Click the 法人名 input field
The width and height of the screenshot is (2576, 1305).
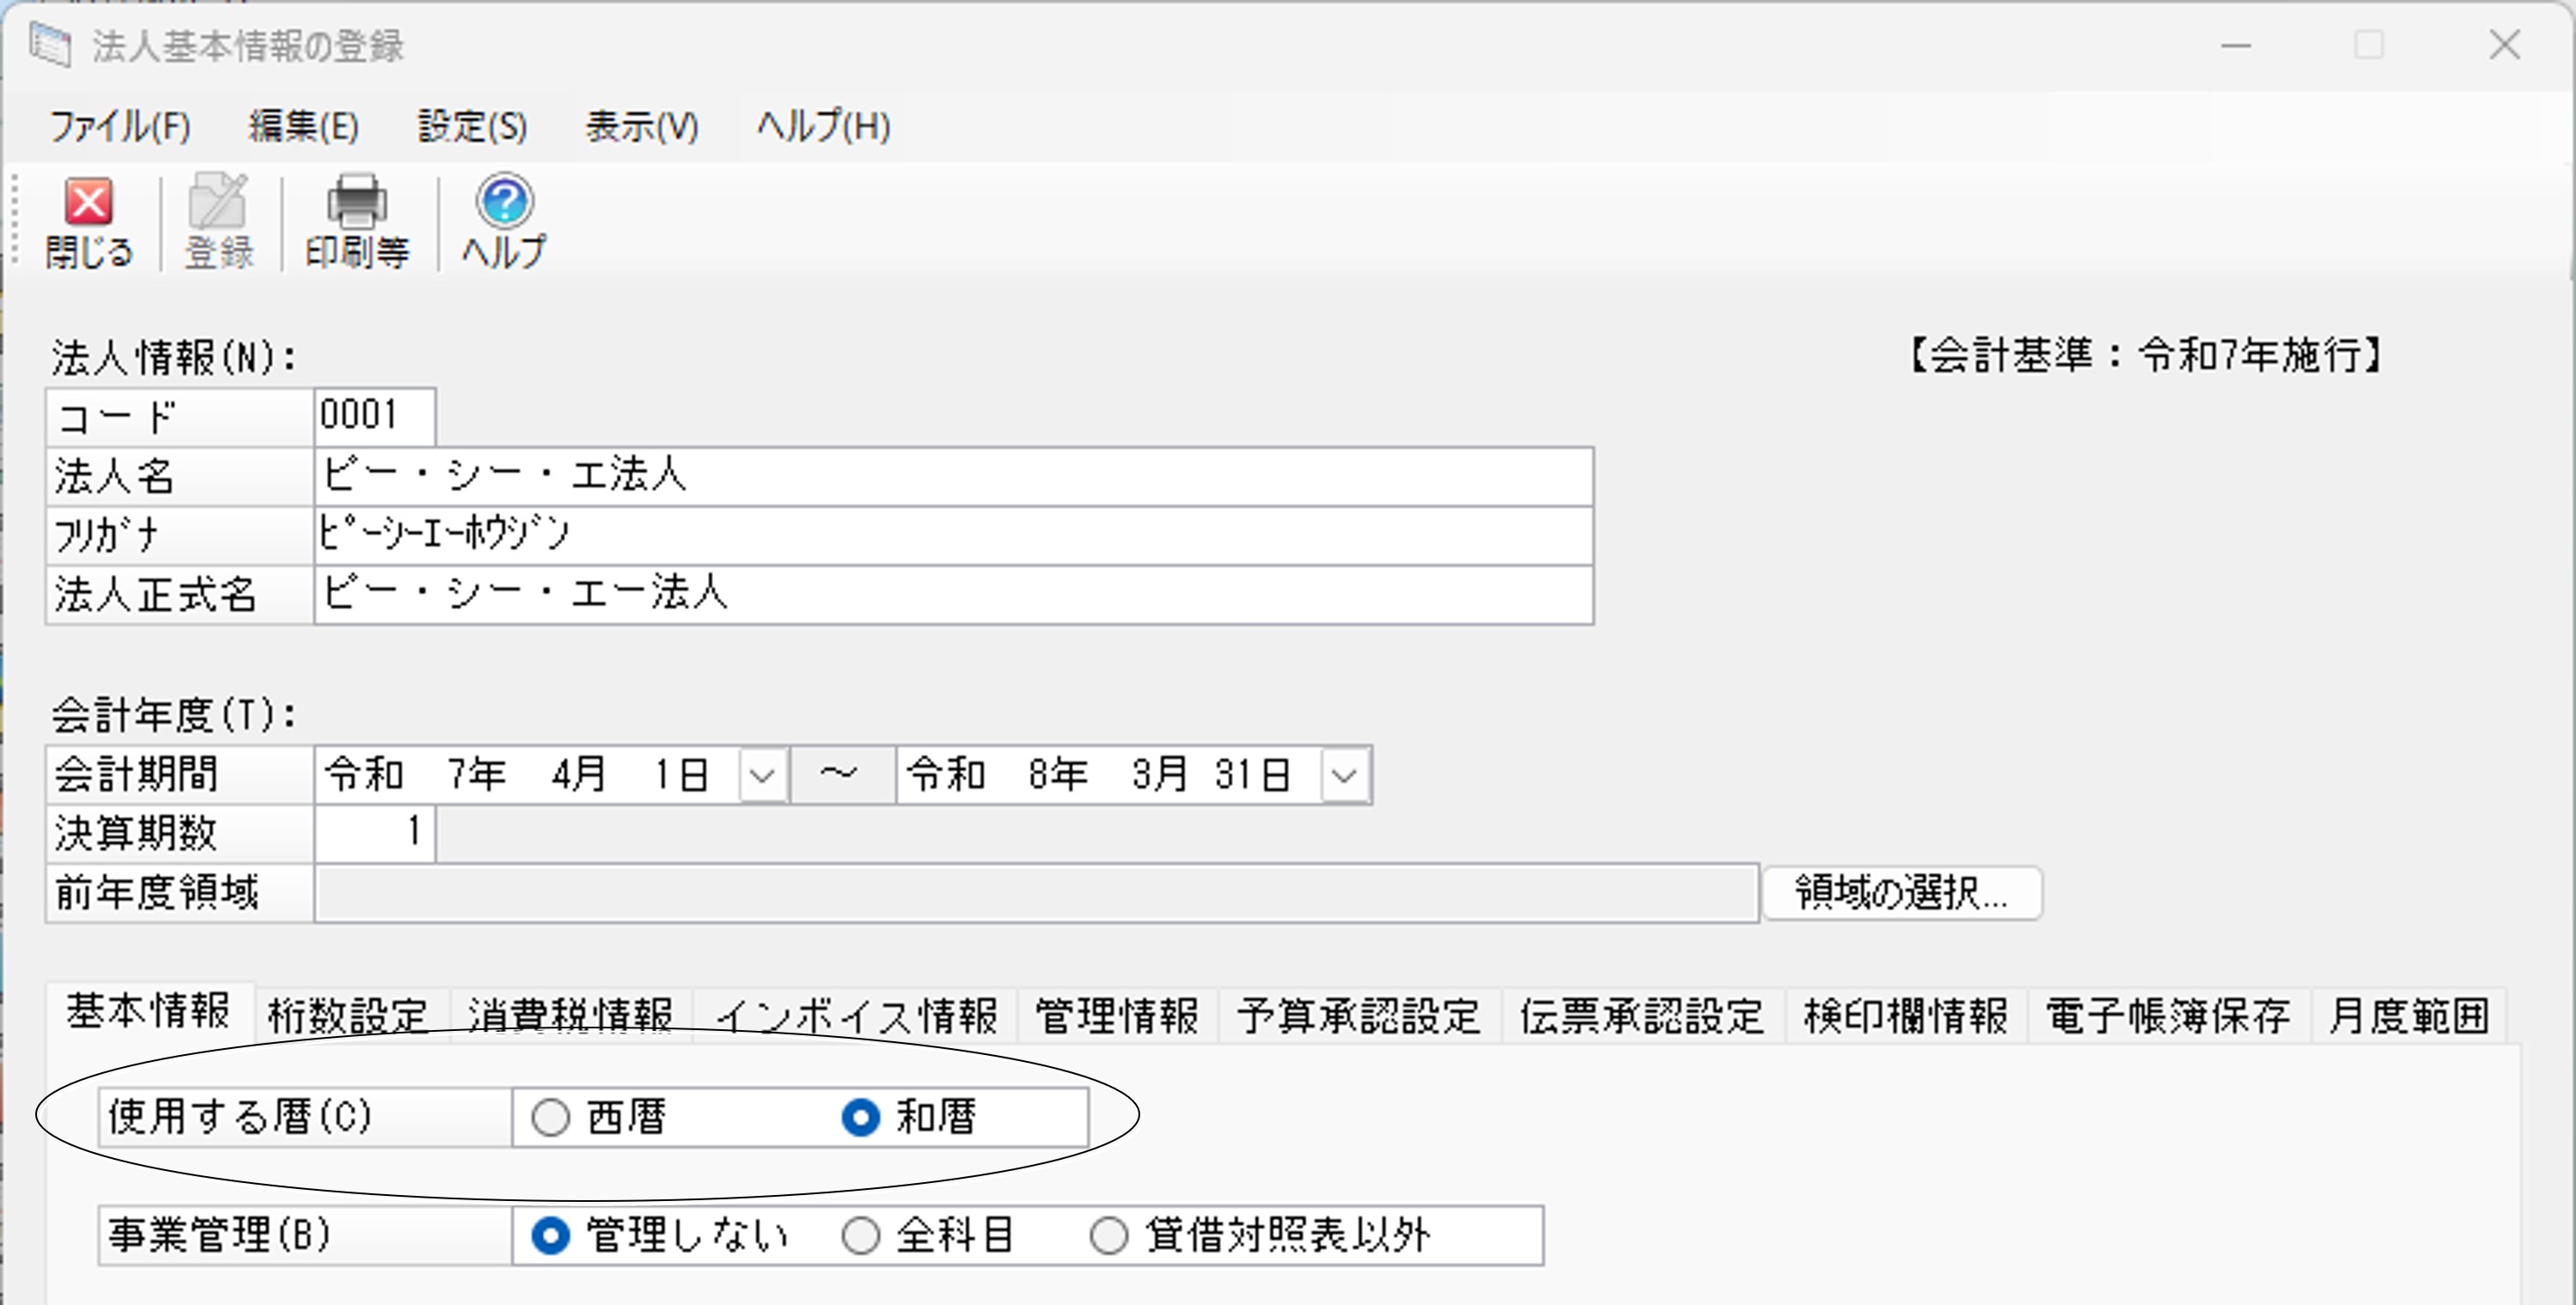click(952, 476)
